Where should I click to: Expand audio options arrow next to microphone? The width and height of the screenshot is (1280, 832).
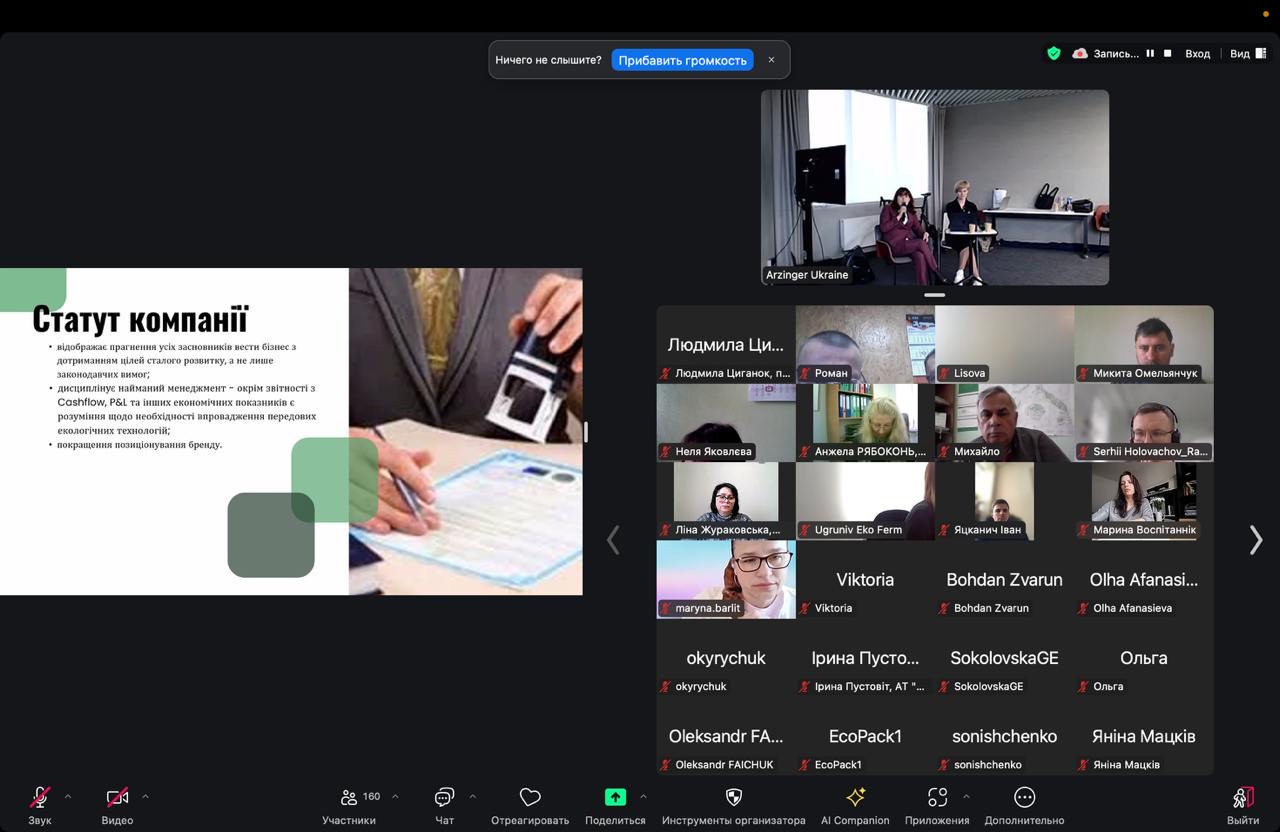[68, 797]
